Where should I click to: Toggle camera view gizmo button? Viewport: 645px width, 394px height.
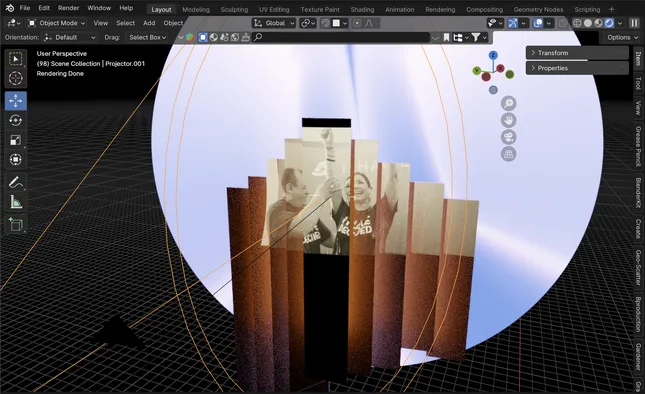tap(508, 137)
